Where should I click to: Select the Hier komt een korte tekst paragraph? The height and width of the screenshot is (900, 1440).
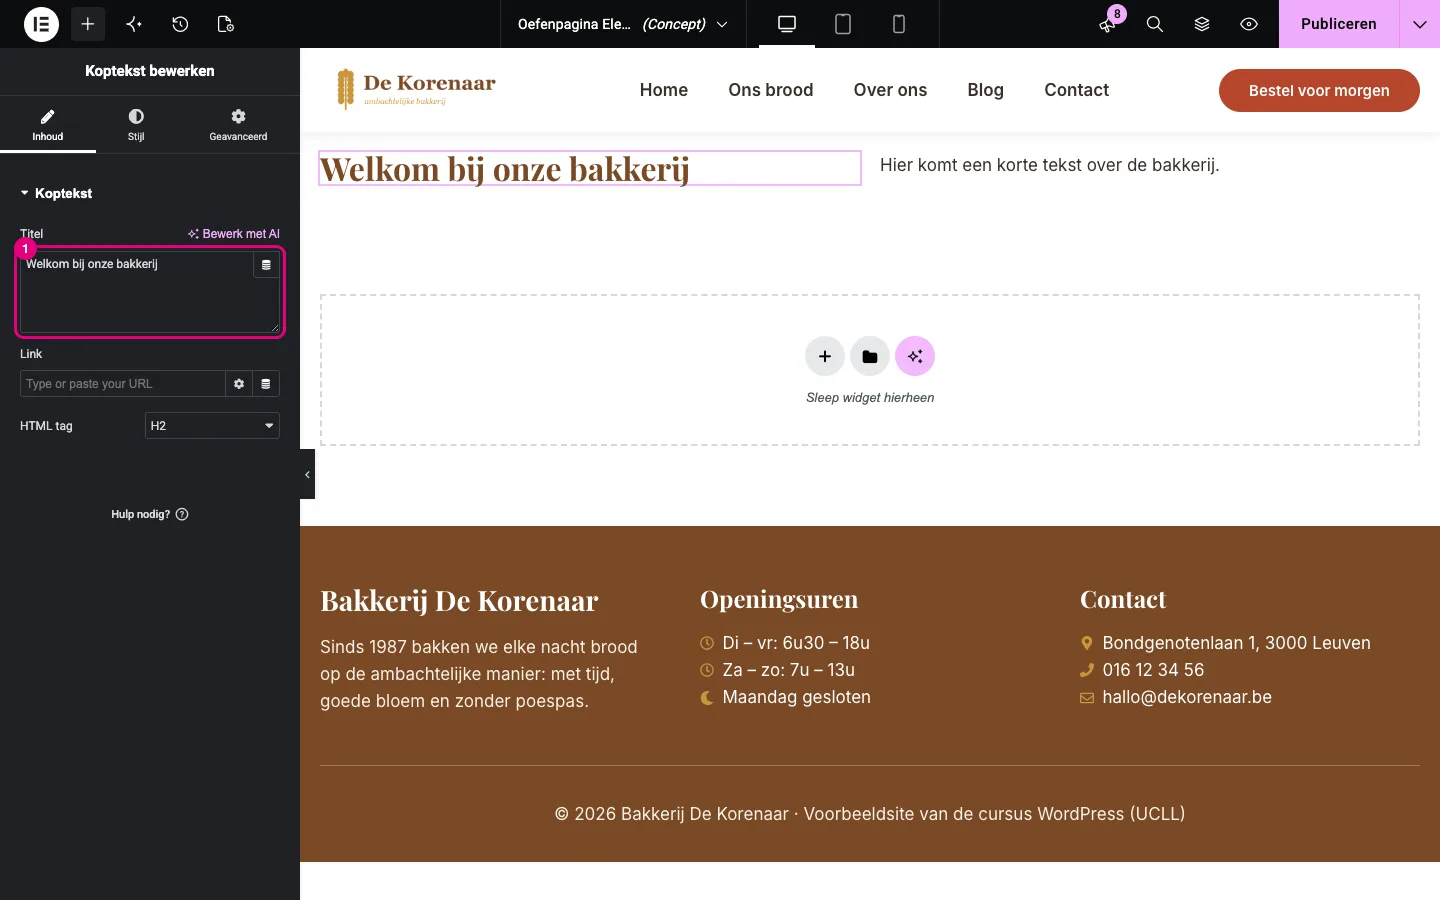pyautogui.click(x=1049, y=165)
